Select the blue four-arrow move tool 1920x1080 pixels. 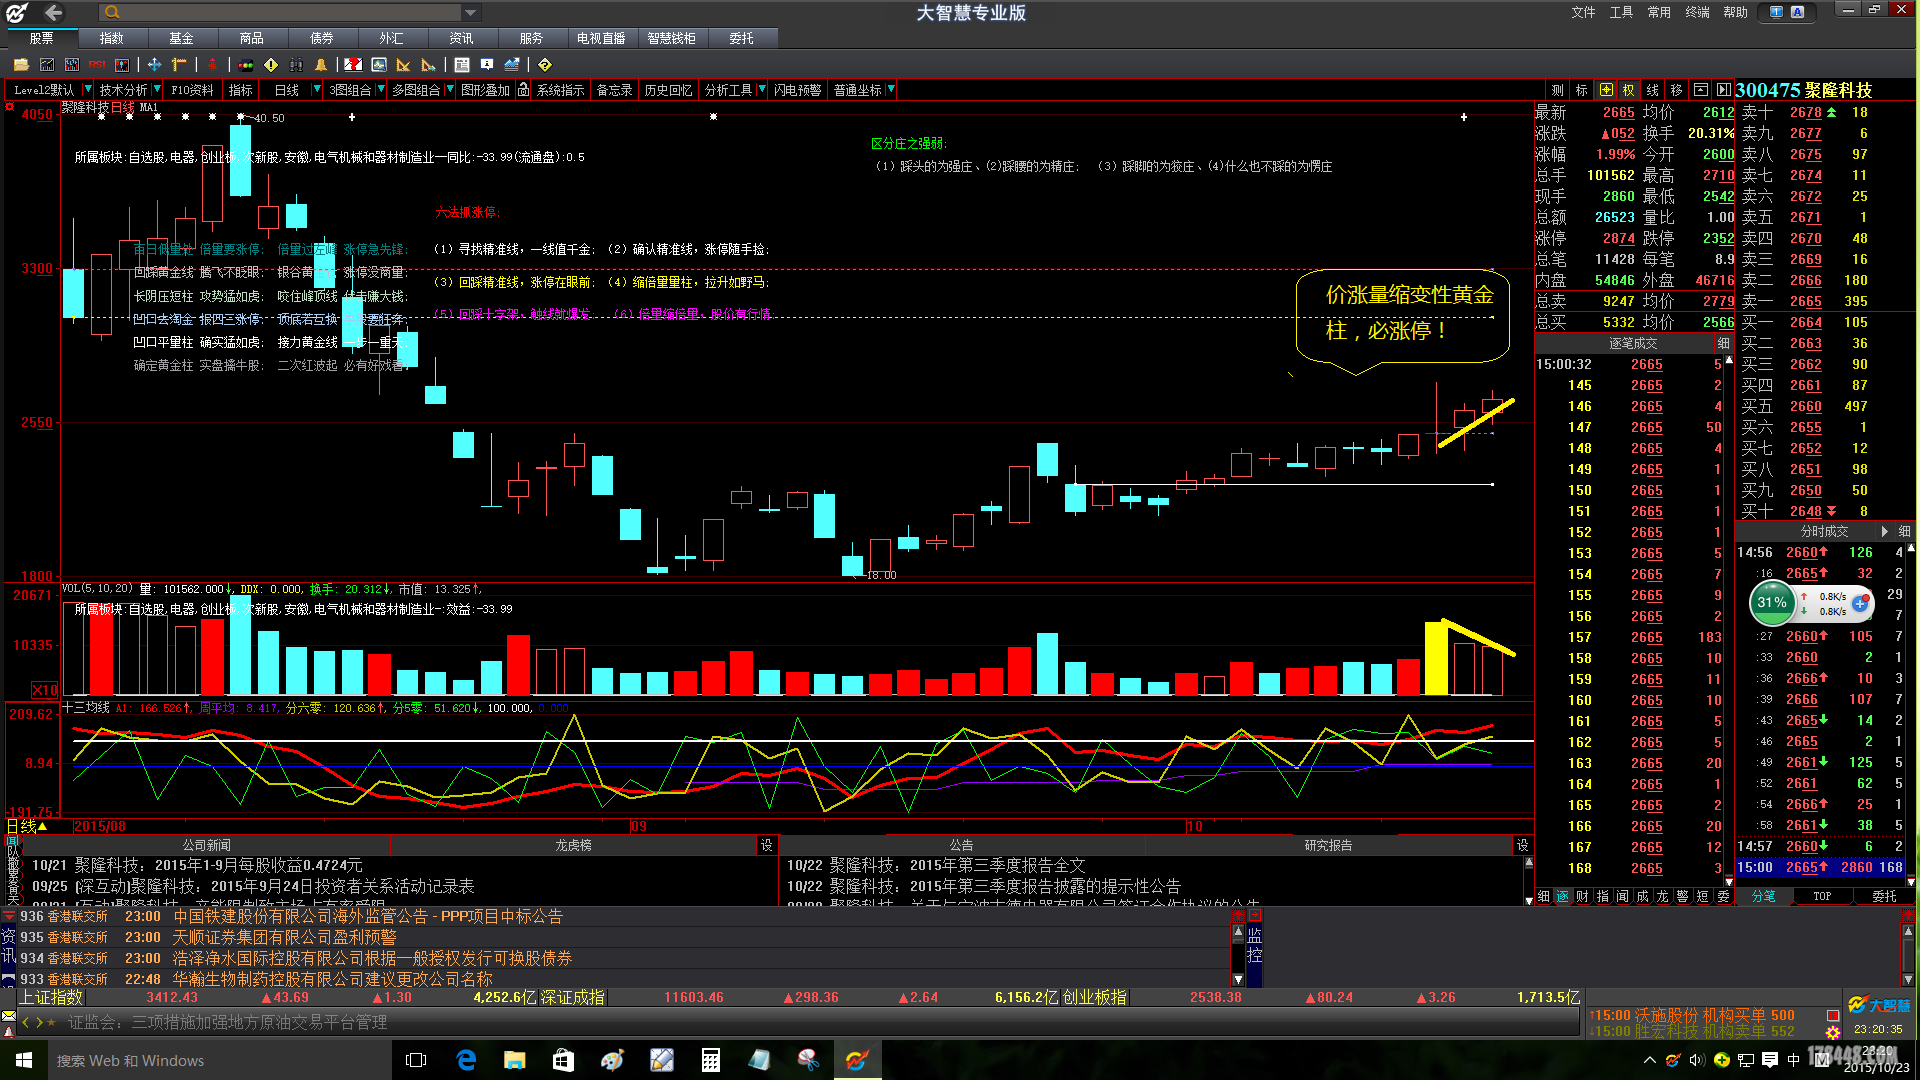(x=154, y=65)
